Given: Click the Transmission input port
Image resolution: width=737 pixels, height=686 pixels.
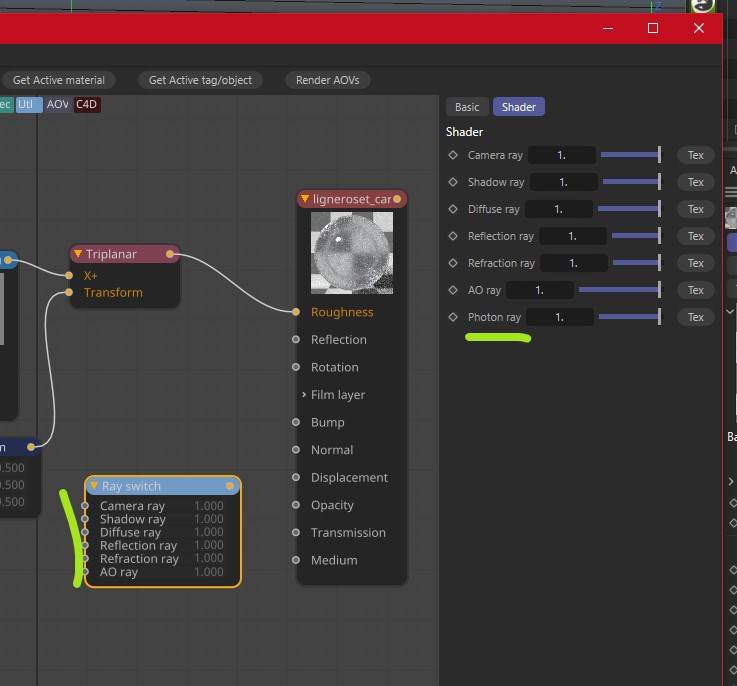Looking at the screenshot, I should click(x=296, y=532).
